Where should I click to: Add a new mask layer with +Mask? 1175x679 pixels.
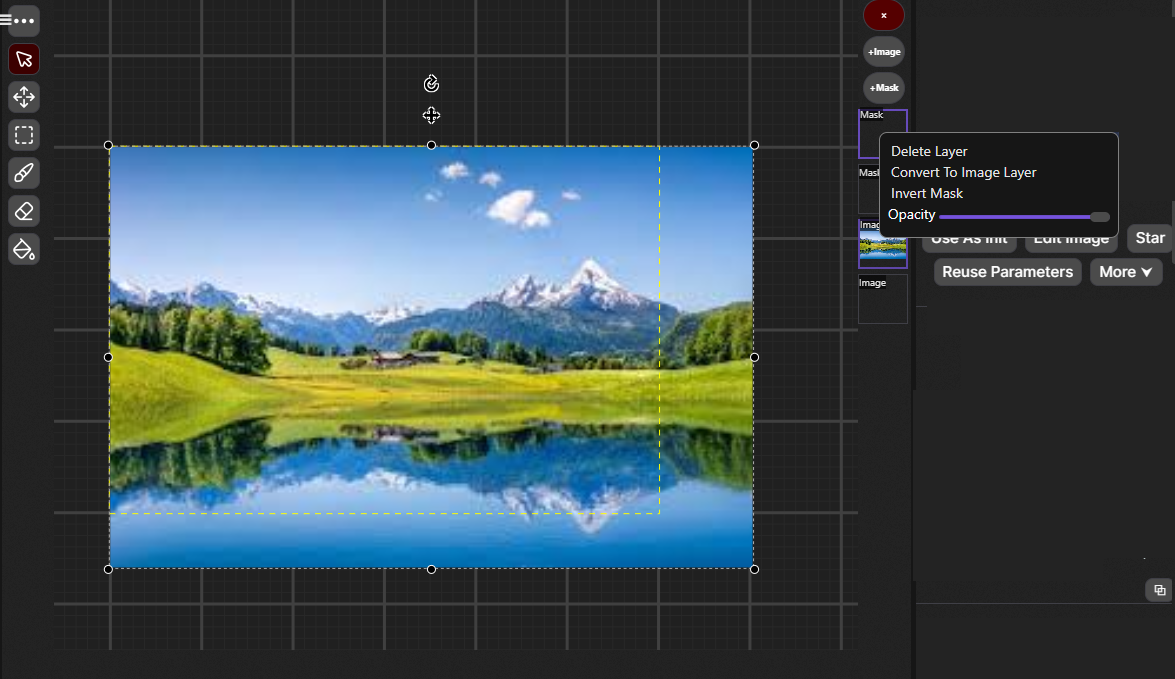(x=883, y=88)
